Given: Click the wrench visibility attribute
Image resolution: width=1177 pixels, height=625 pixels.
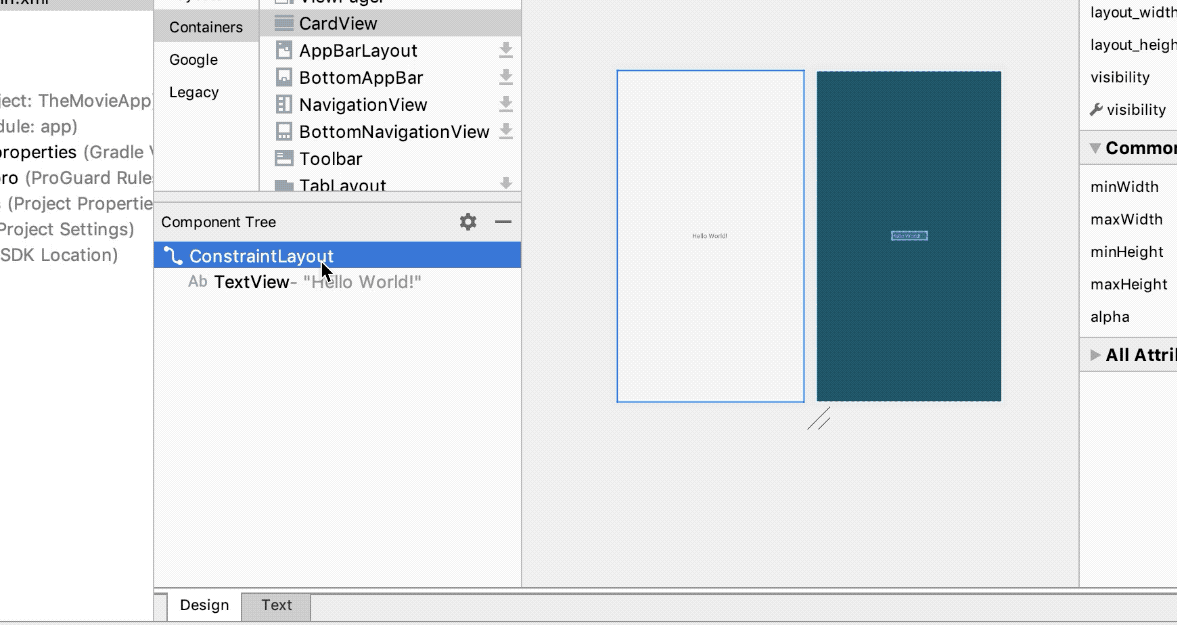Looking at the screenshot, I should [1128, 110].
